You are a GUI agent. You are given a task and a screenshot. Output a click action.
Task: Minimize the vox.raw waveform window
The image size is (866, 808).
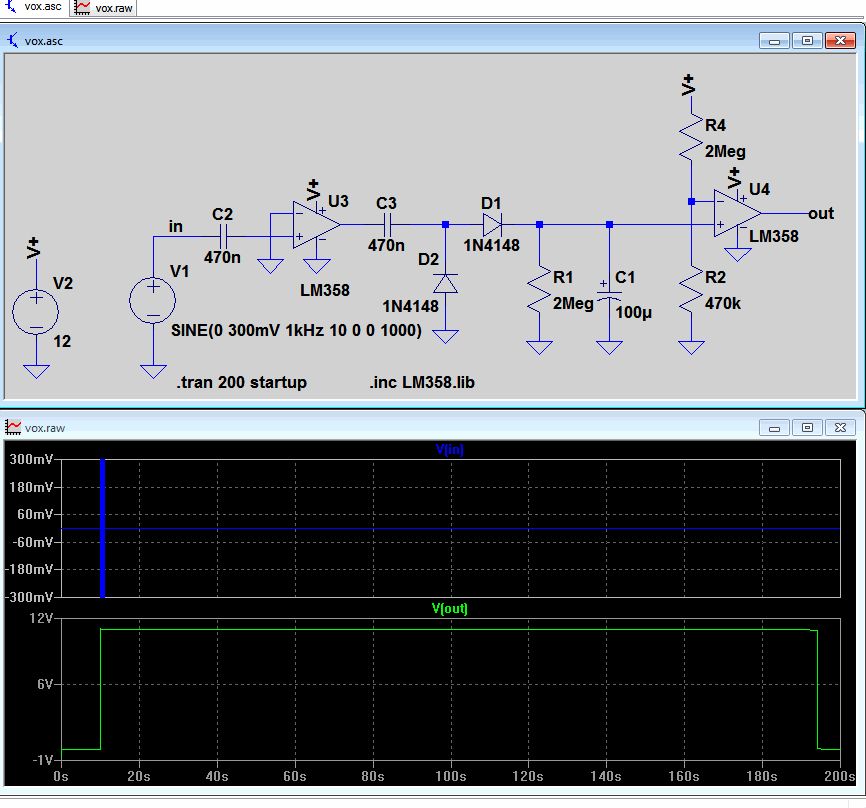(774, 427)
